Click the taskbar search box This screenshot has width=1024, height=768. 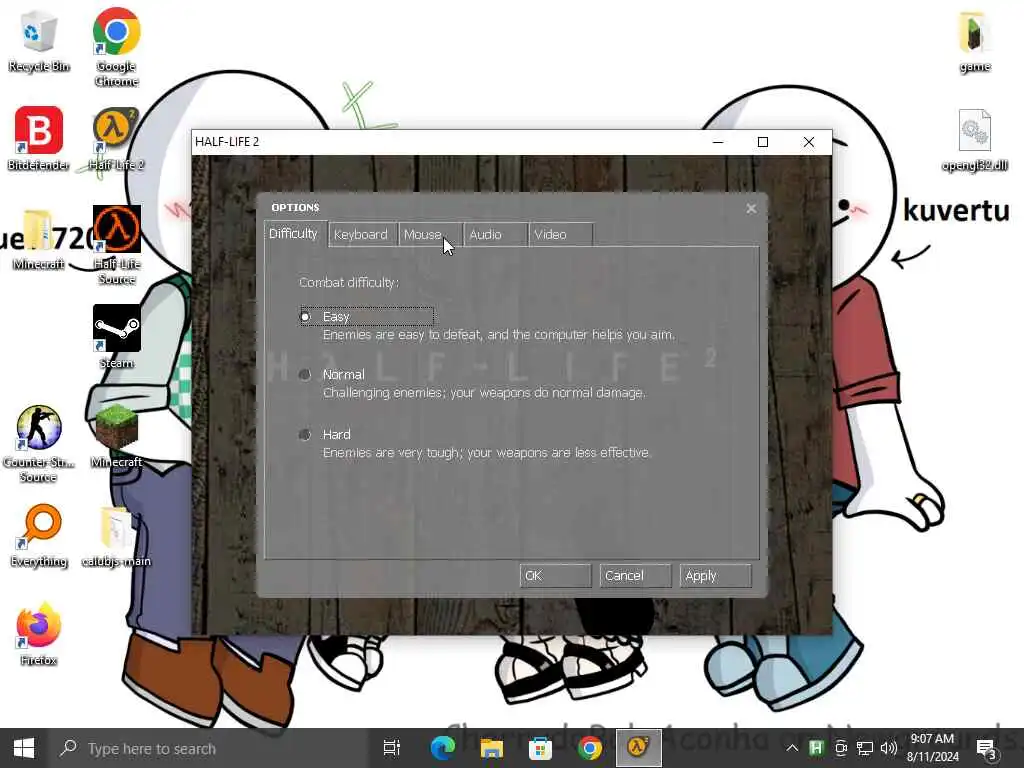pos(209,748)
